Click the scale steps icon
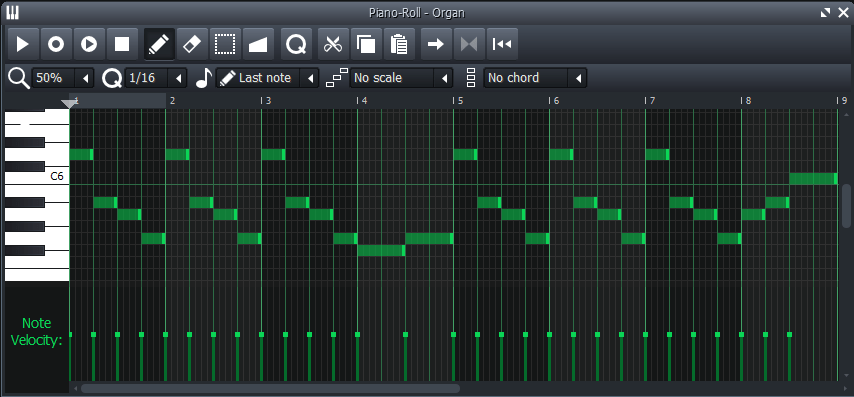854x397 pixels. tap(337, 78)
